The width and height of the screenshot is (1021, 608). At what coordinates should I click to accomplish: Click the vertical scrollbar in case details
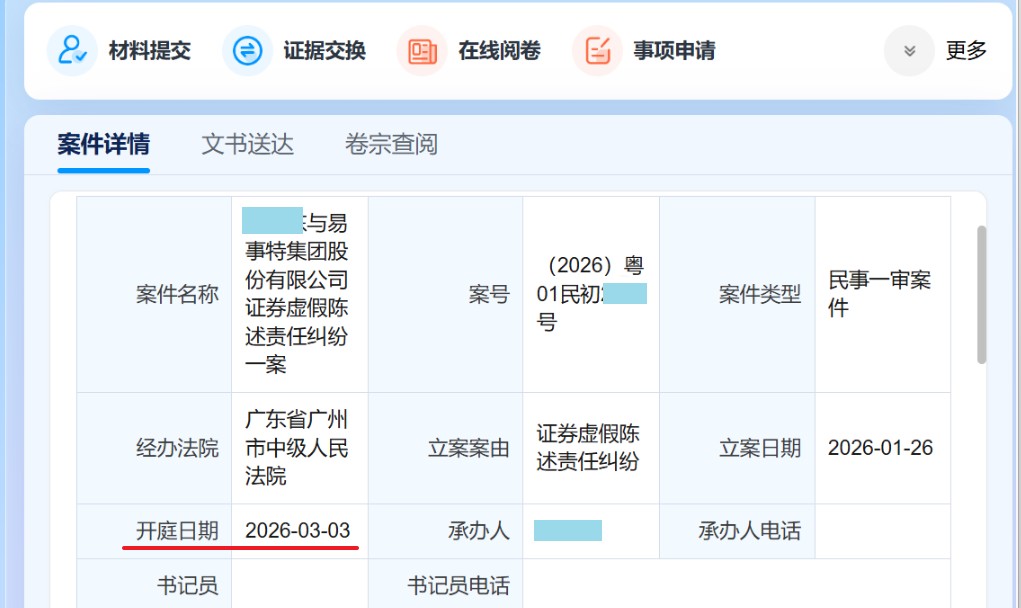tap(981, 294)
